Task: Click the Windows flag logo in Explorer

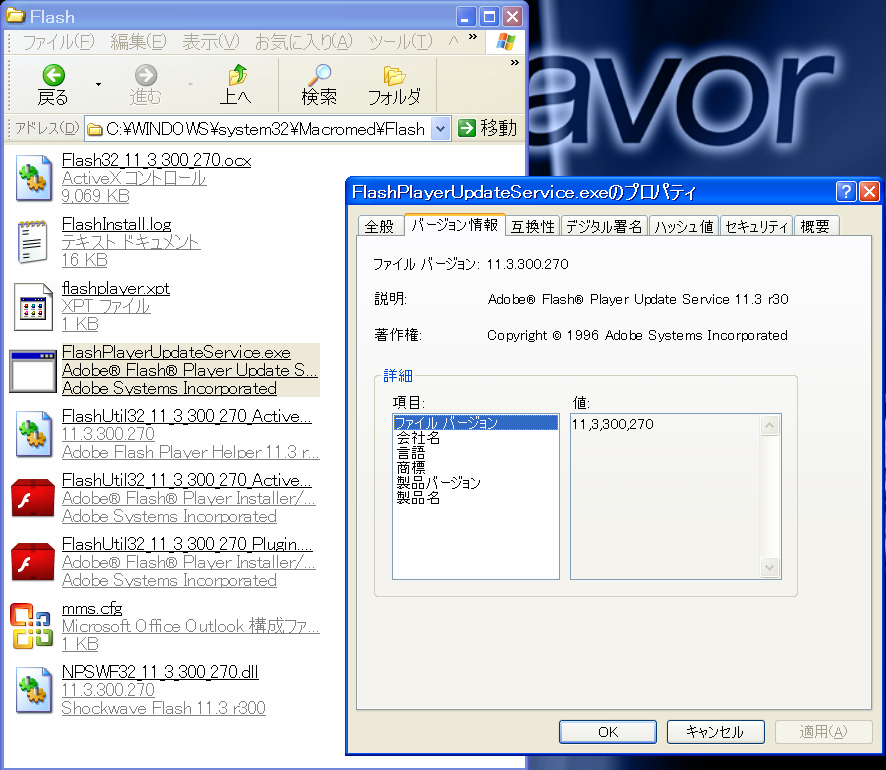Action: (505, 42)
